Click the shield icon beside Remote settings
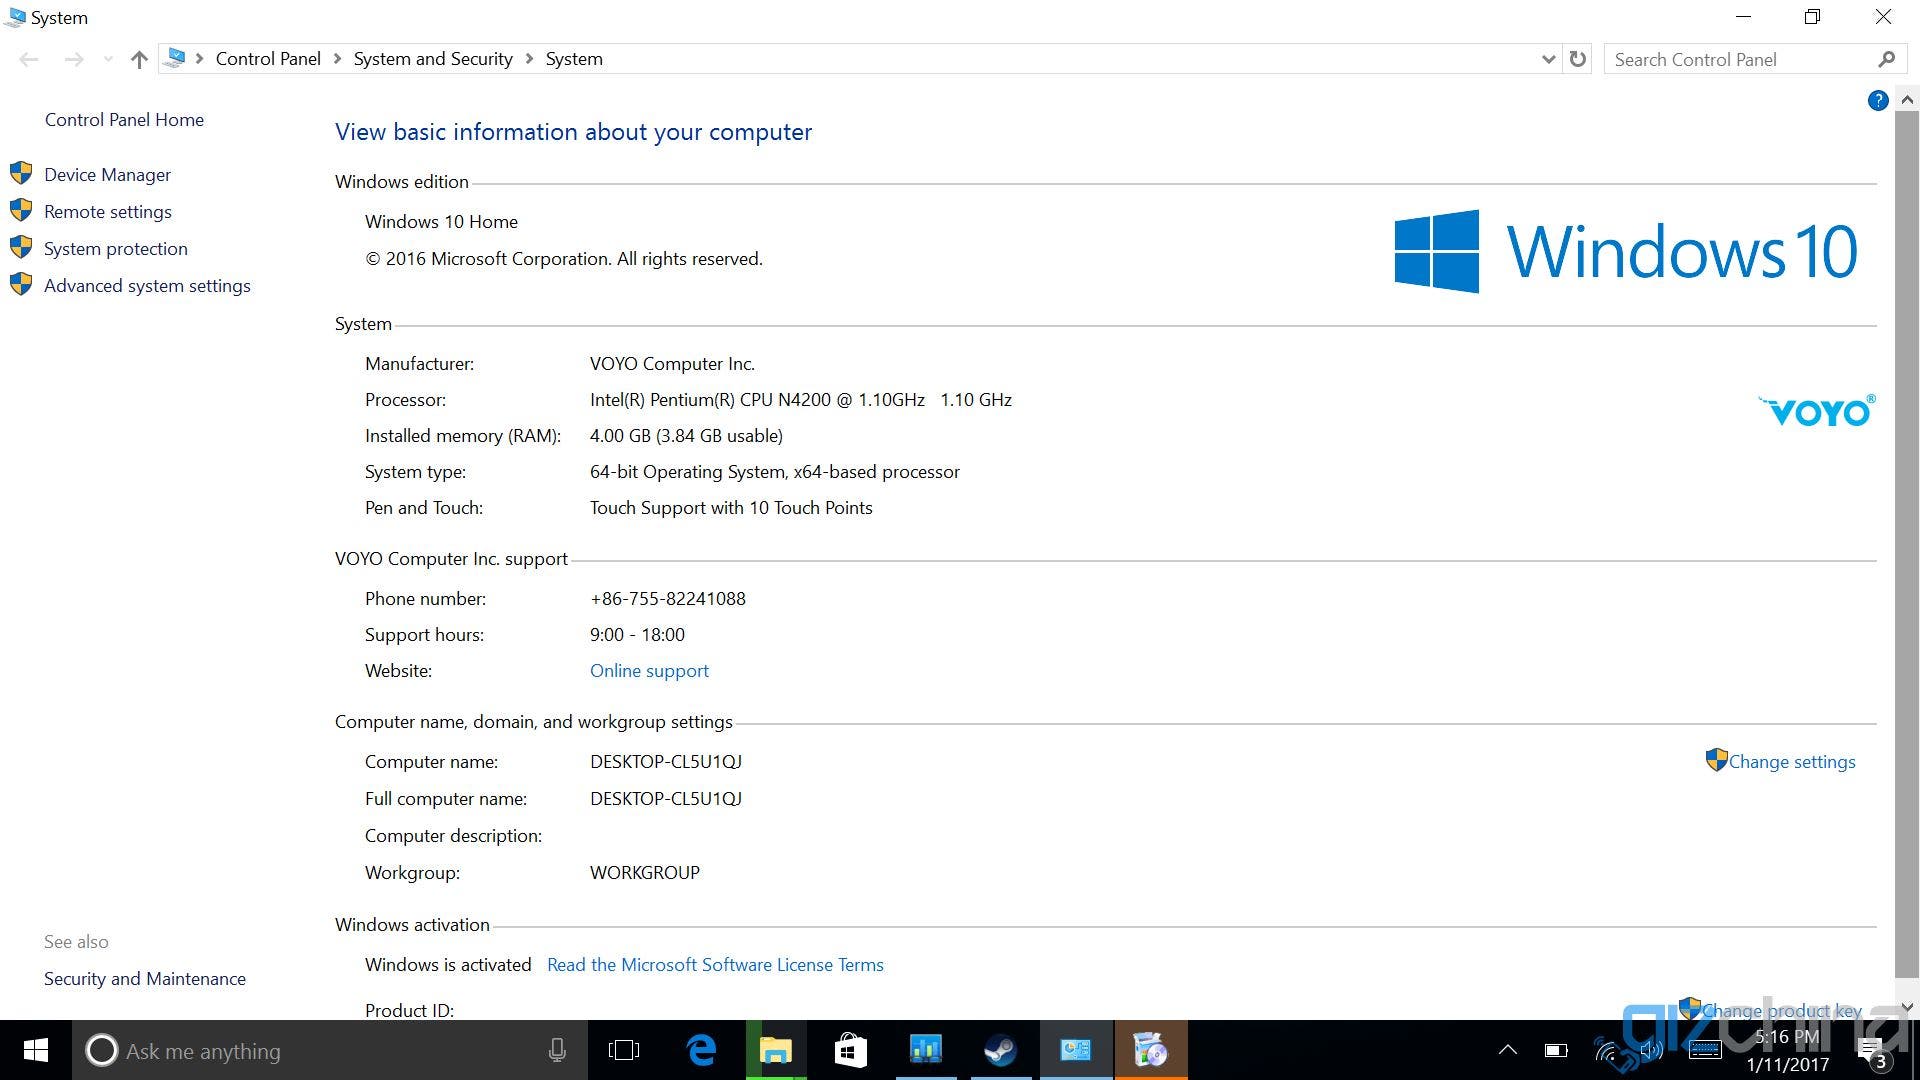1920x1080 pixels. pyautogui.click(x=21, y=211)
